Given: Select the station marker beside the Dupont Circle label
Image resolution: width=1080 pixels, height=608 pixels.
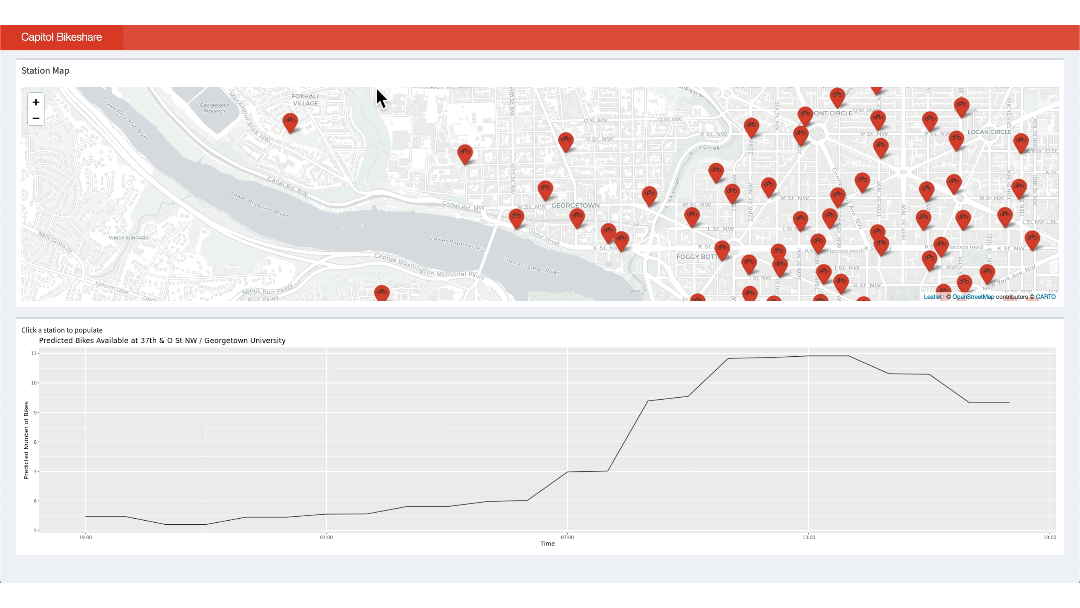Looking at the screenshot, I should (805, 116).
